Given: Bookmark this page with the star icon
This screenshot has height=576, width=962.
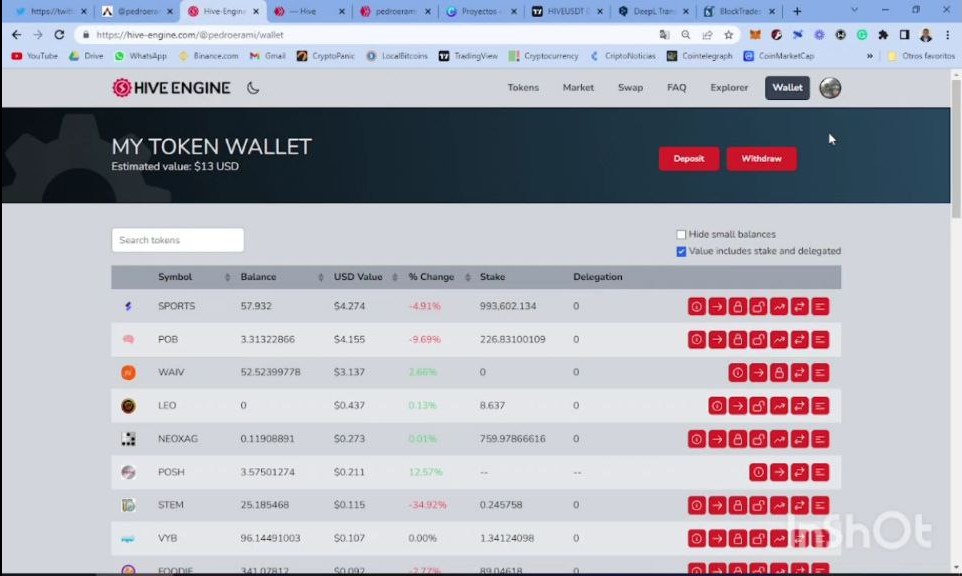Looking at the screenshot, I should (728, 35).
